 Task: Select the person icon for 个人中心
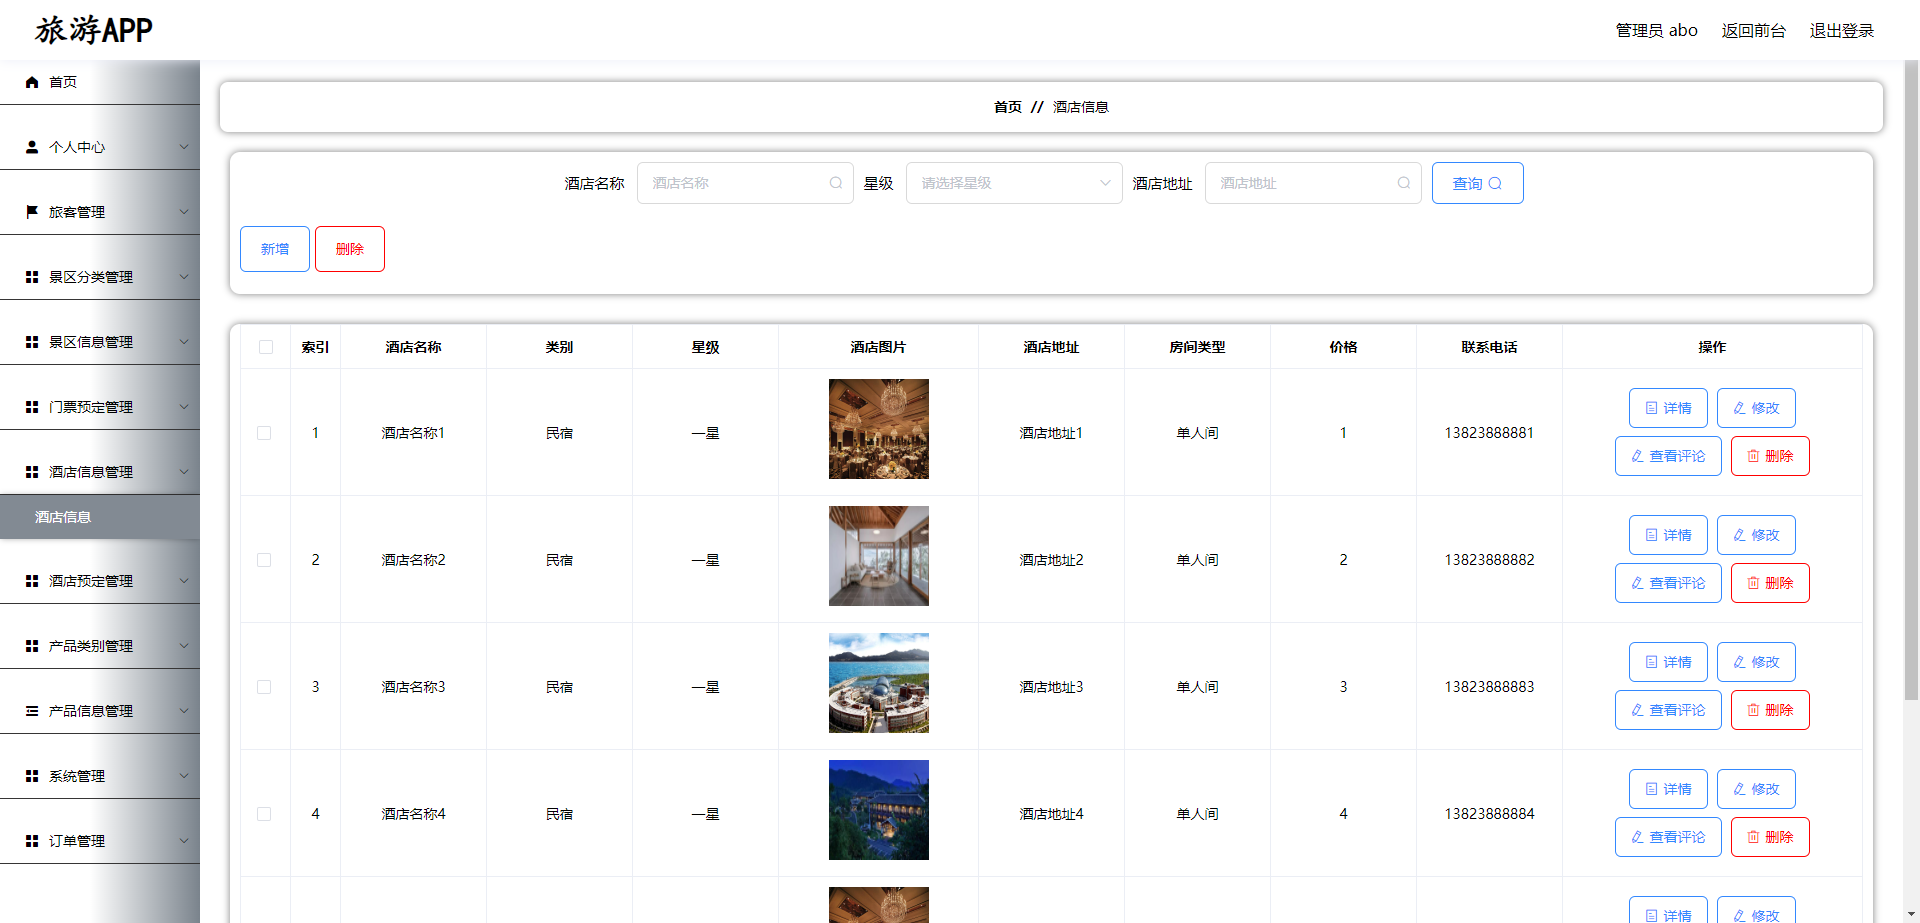31,146
